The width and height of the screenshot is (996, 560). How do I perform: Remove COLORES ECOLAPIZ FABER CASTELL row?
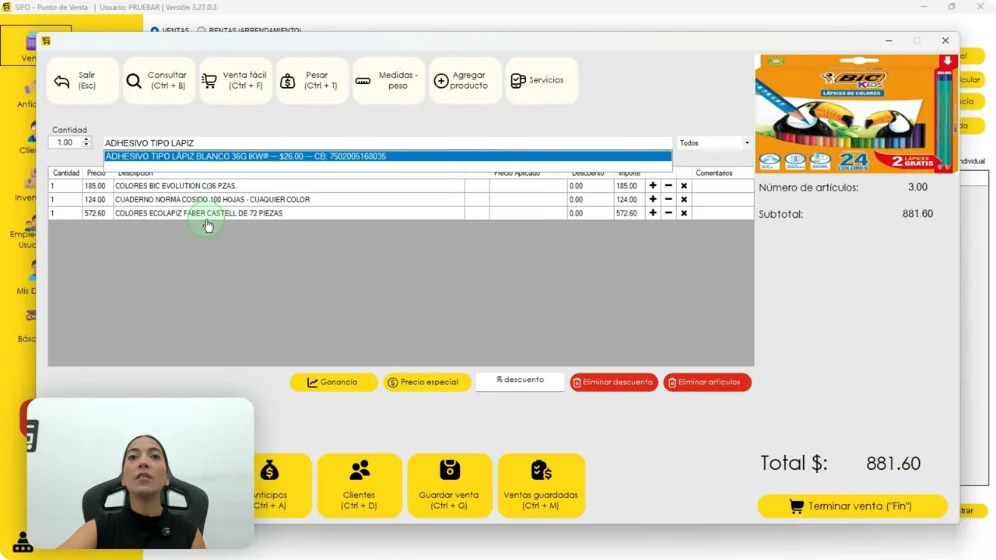tap(684, 213)
